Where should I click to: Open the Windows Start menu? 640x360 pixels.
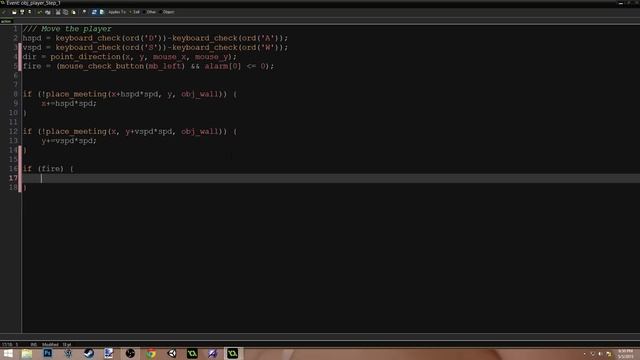(8, 353)
